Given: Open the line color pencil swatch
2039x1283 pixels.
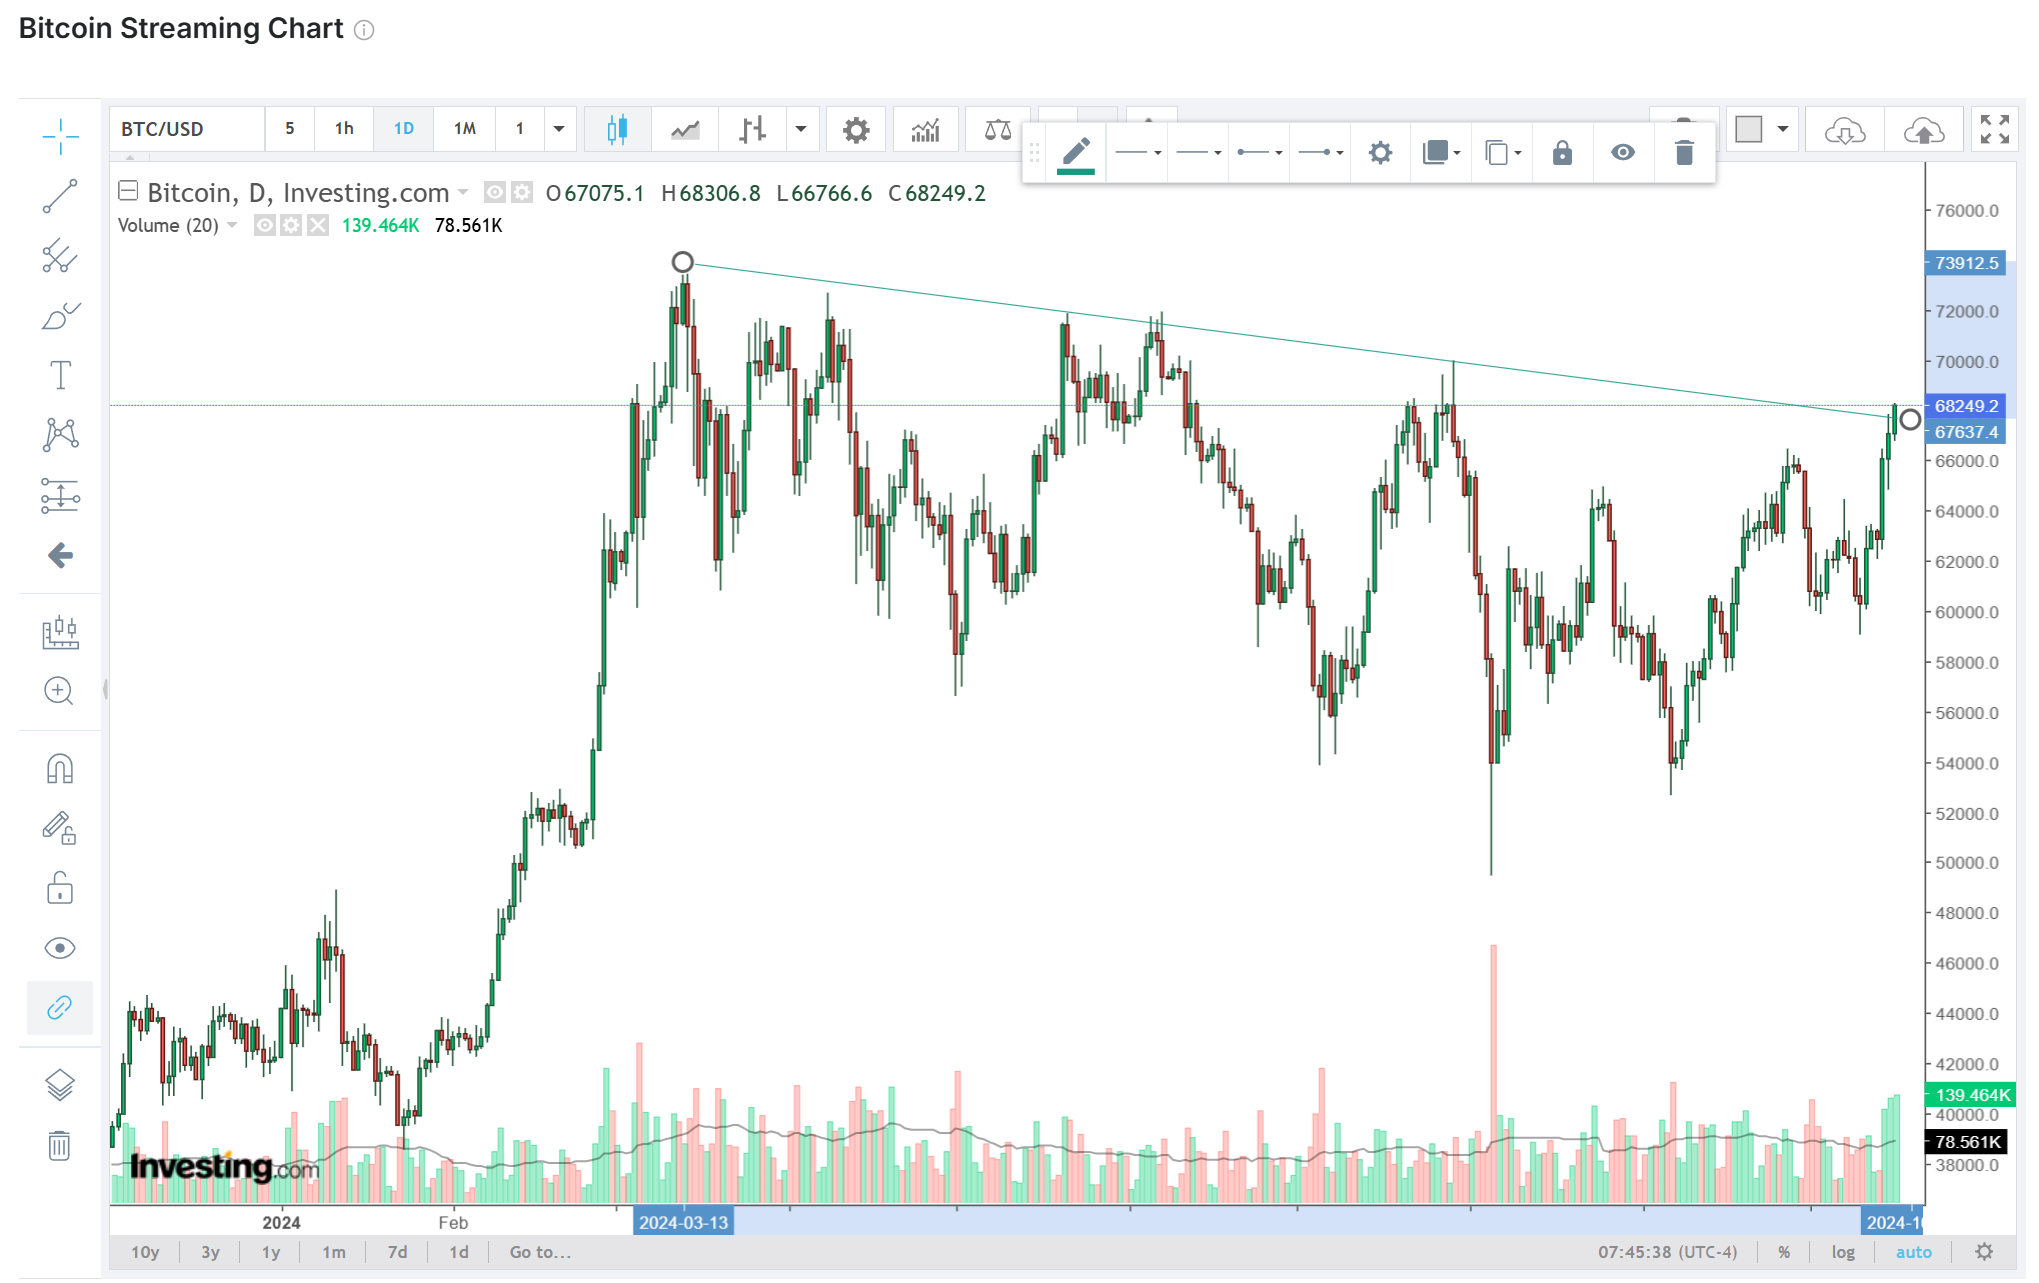Looking at the screenshot, I should pyautogui.click(x=1075, y=153).
